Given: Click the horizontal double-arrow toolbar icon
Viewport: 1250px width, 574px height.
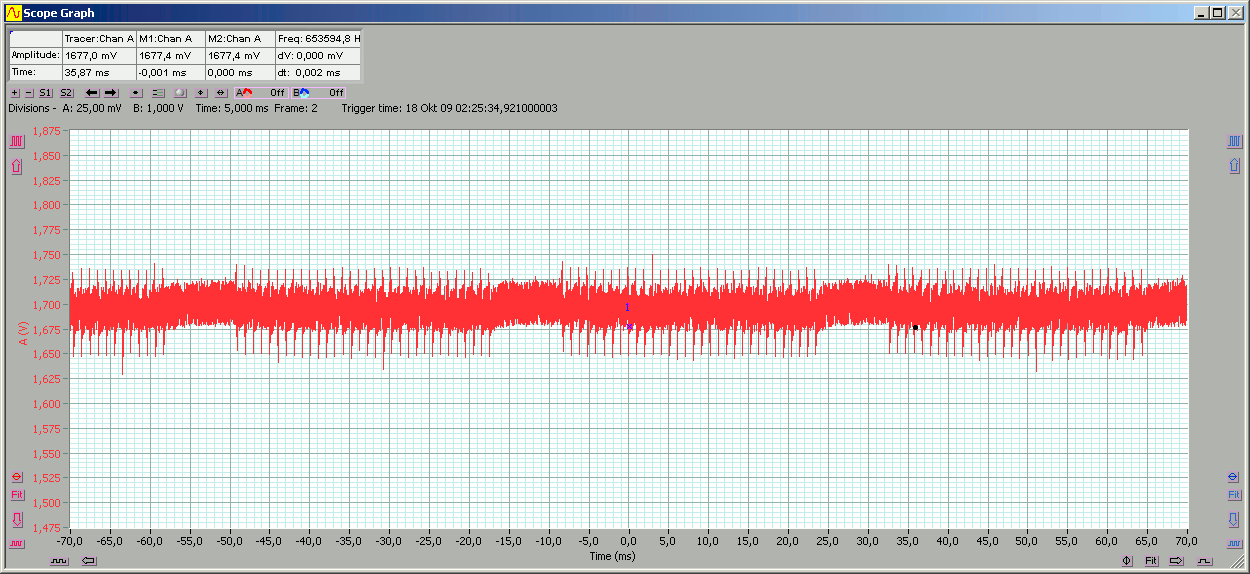Looking at the screenshot, I should click(x=221, y=92).
